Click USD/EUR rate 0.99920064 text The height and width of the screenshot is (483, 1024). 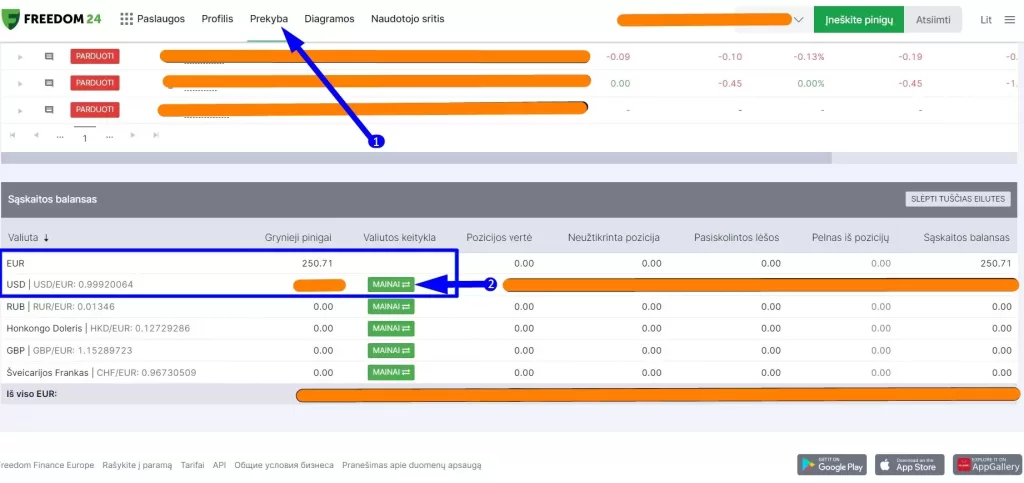point(84,285)
